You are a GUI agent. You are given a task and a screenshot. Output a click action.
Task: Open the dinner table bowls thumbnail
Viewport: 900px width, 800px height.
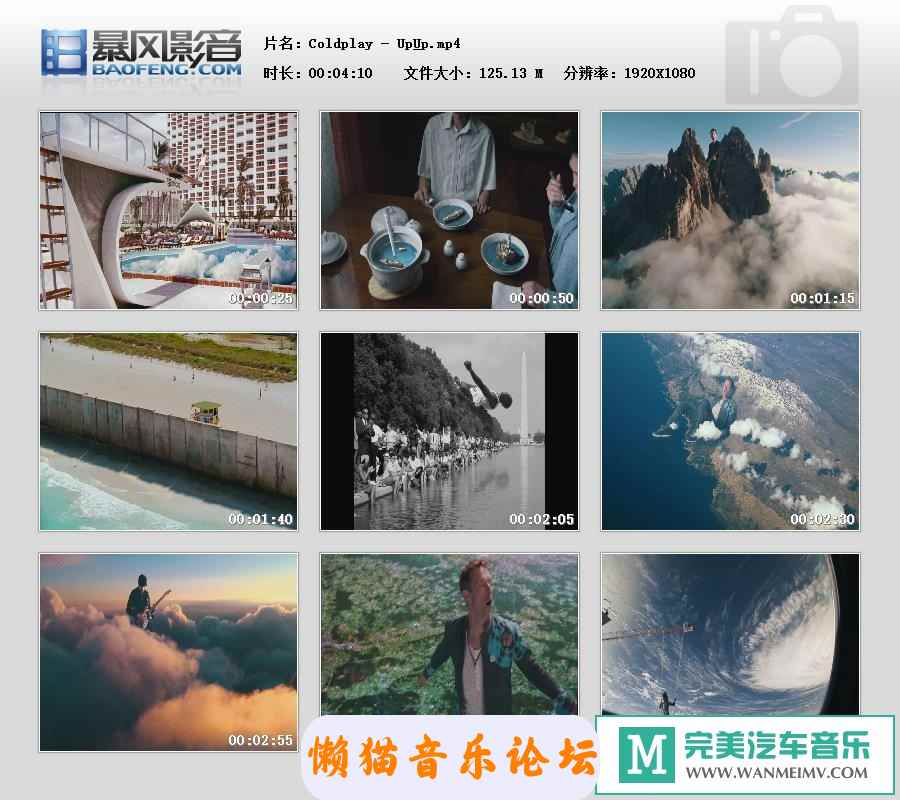(449, 210)
